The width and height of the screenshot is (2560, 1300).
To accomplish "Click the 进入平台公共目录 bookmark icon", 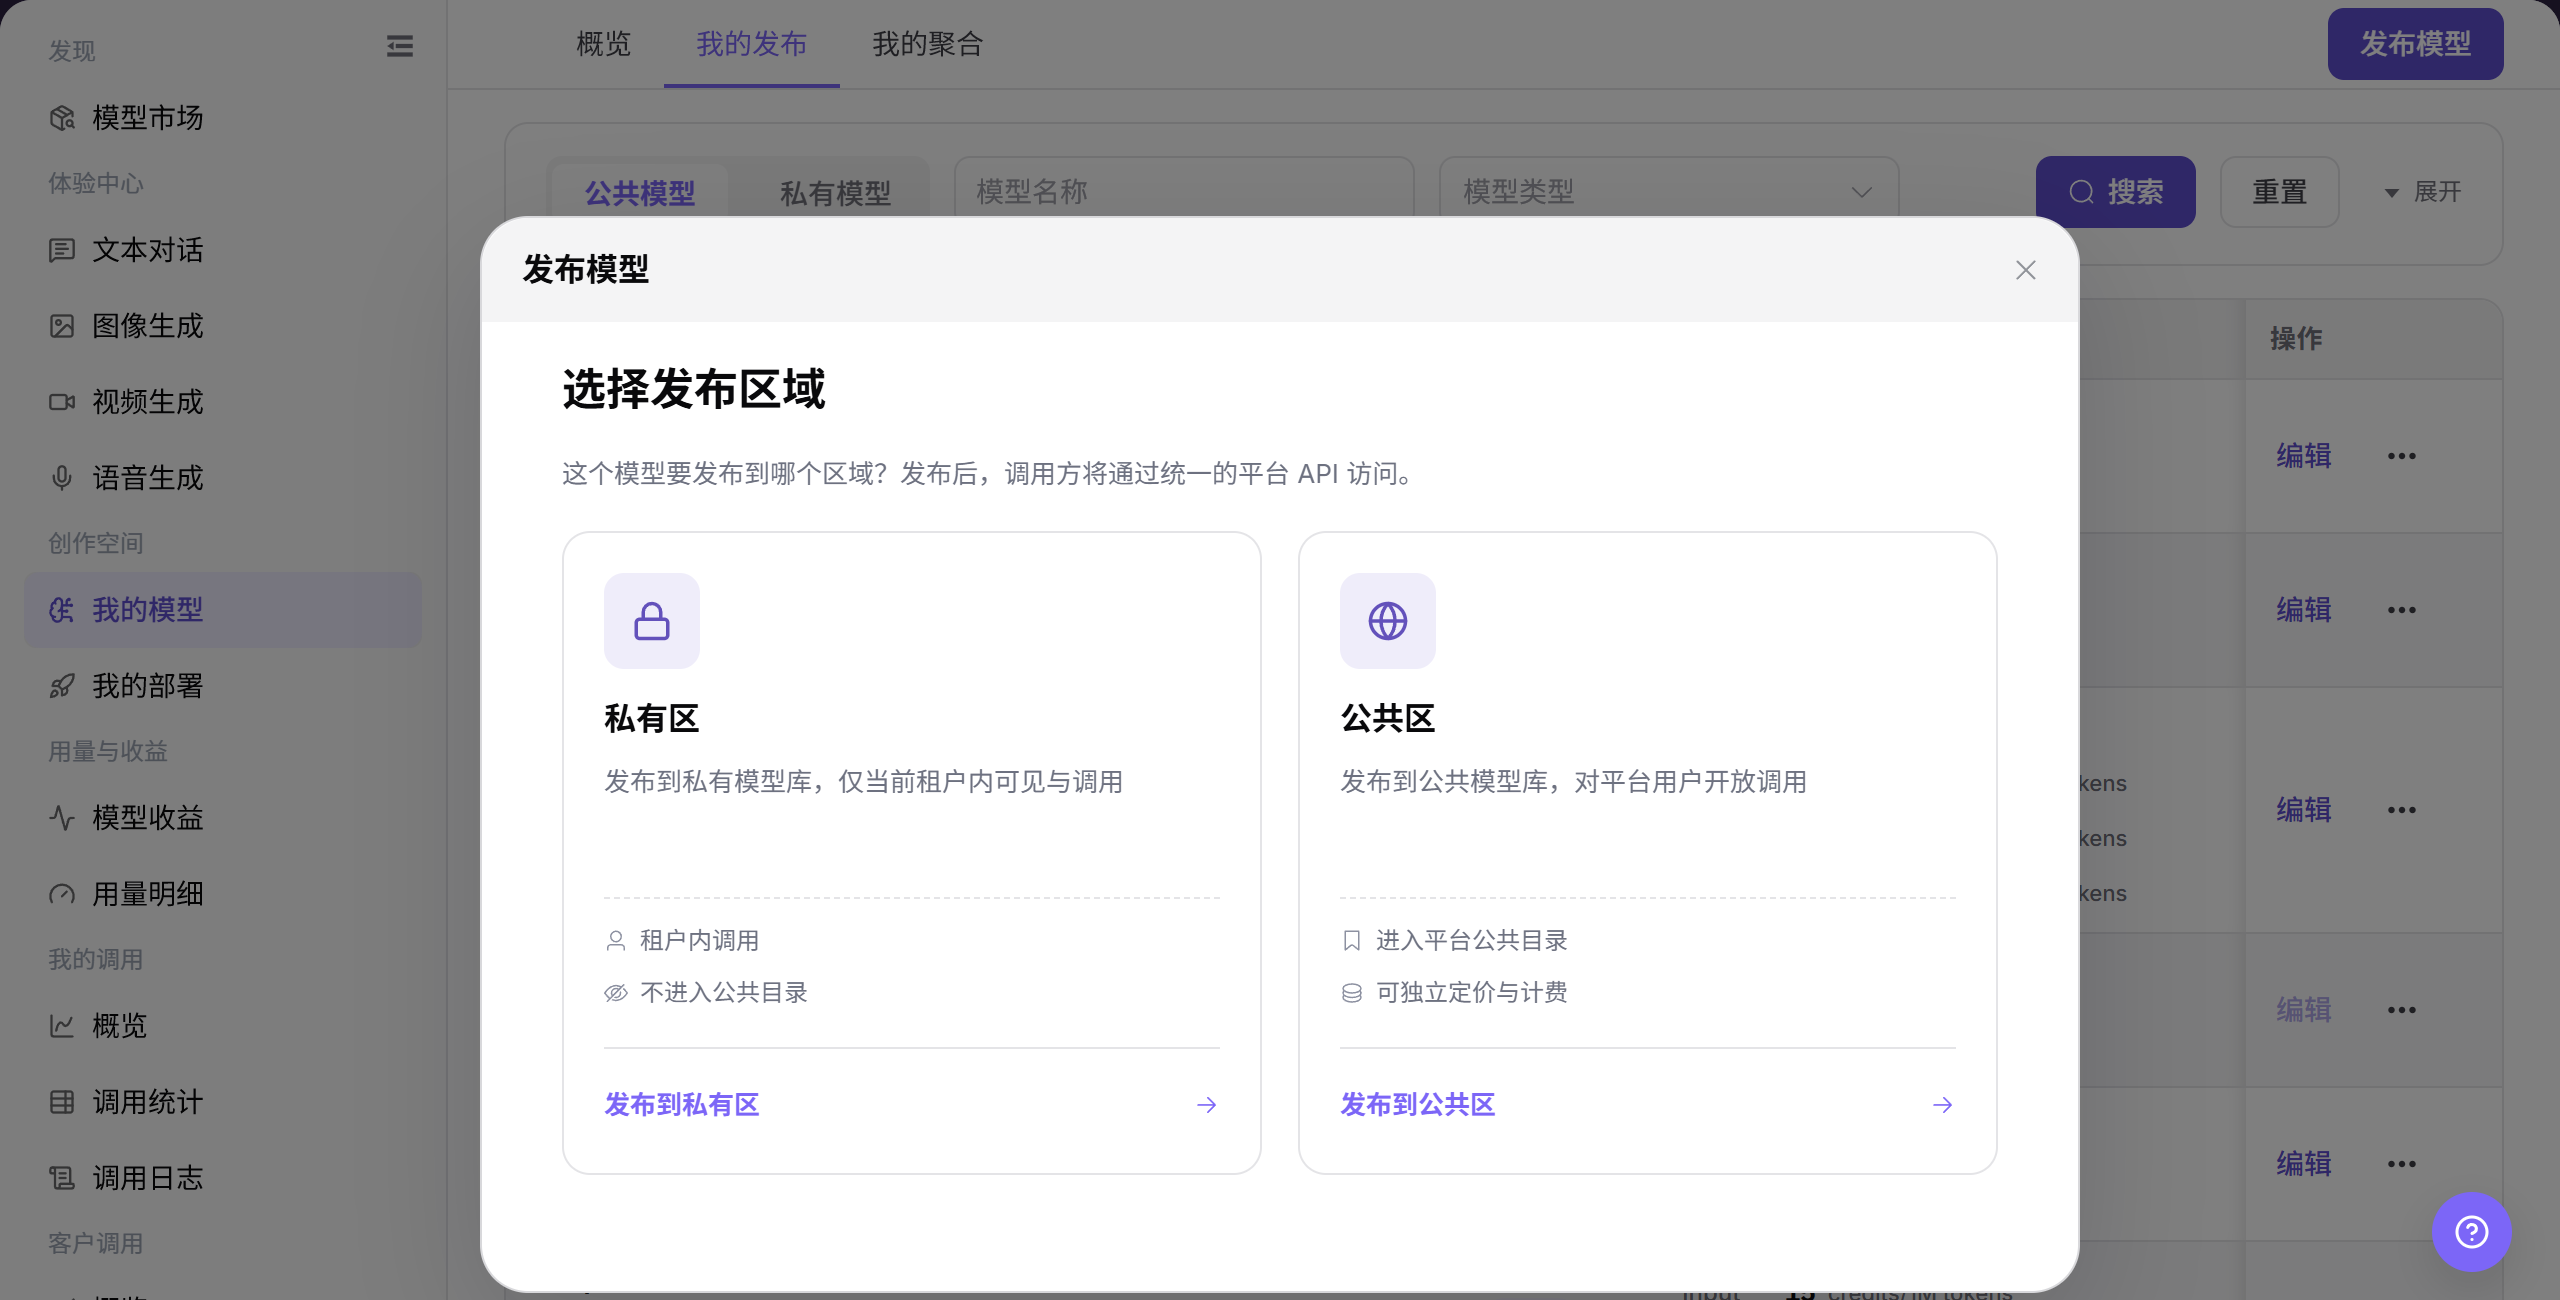I will pyautogui.click(x=1352, y=941).
